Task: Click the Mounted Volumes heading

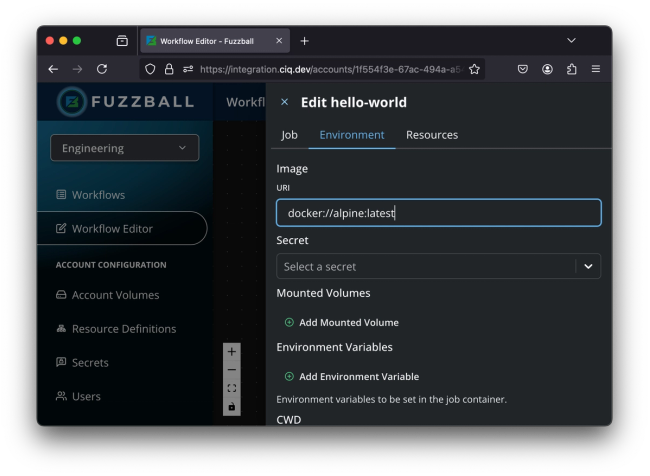Action: (323, 293)
